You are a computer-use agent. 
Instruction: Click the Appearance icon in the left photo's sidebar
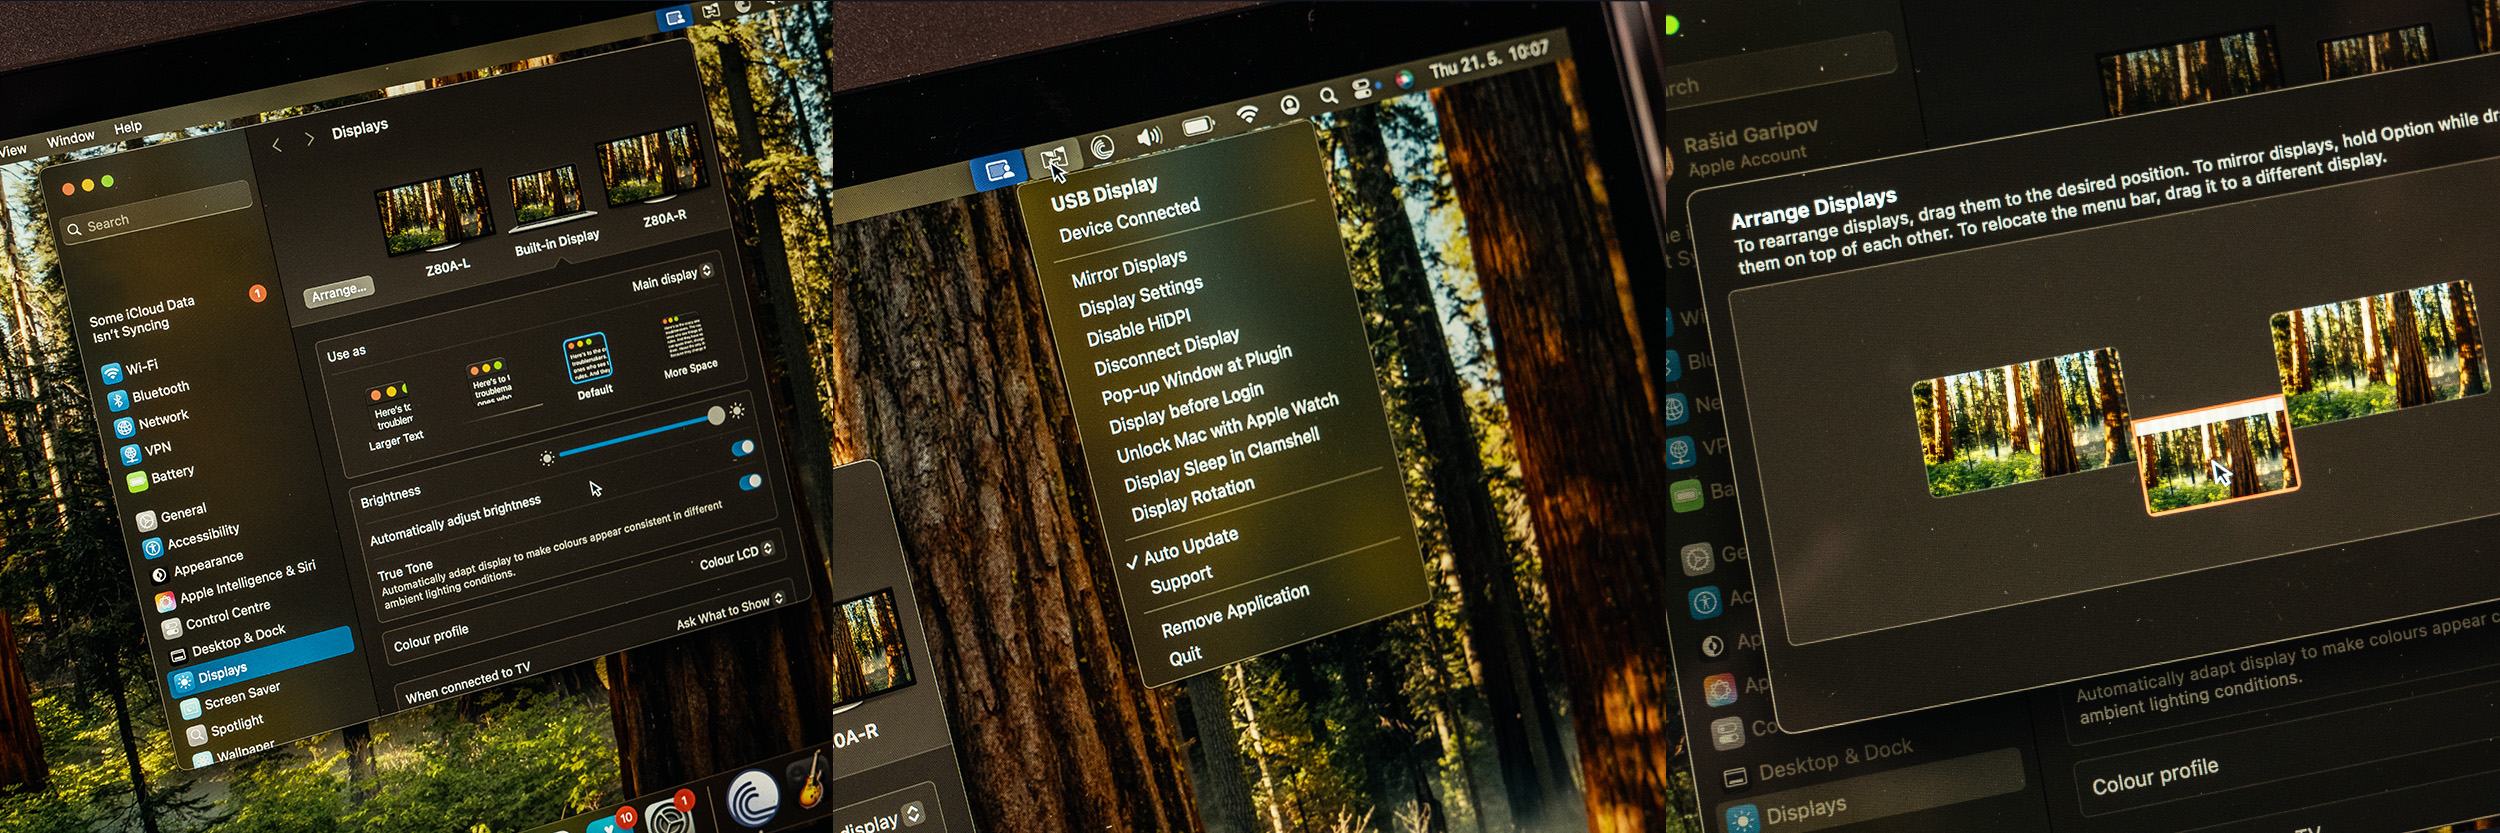158,575
